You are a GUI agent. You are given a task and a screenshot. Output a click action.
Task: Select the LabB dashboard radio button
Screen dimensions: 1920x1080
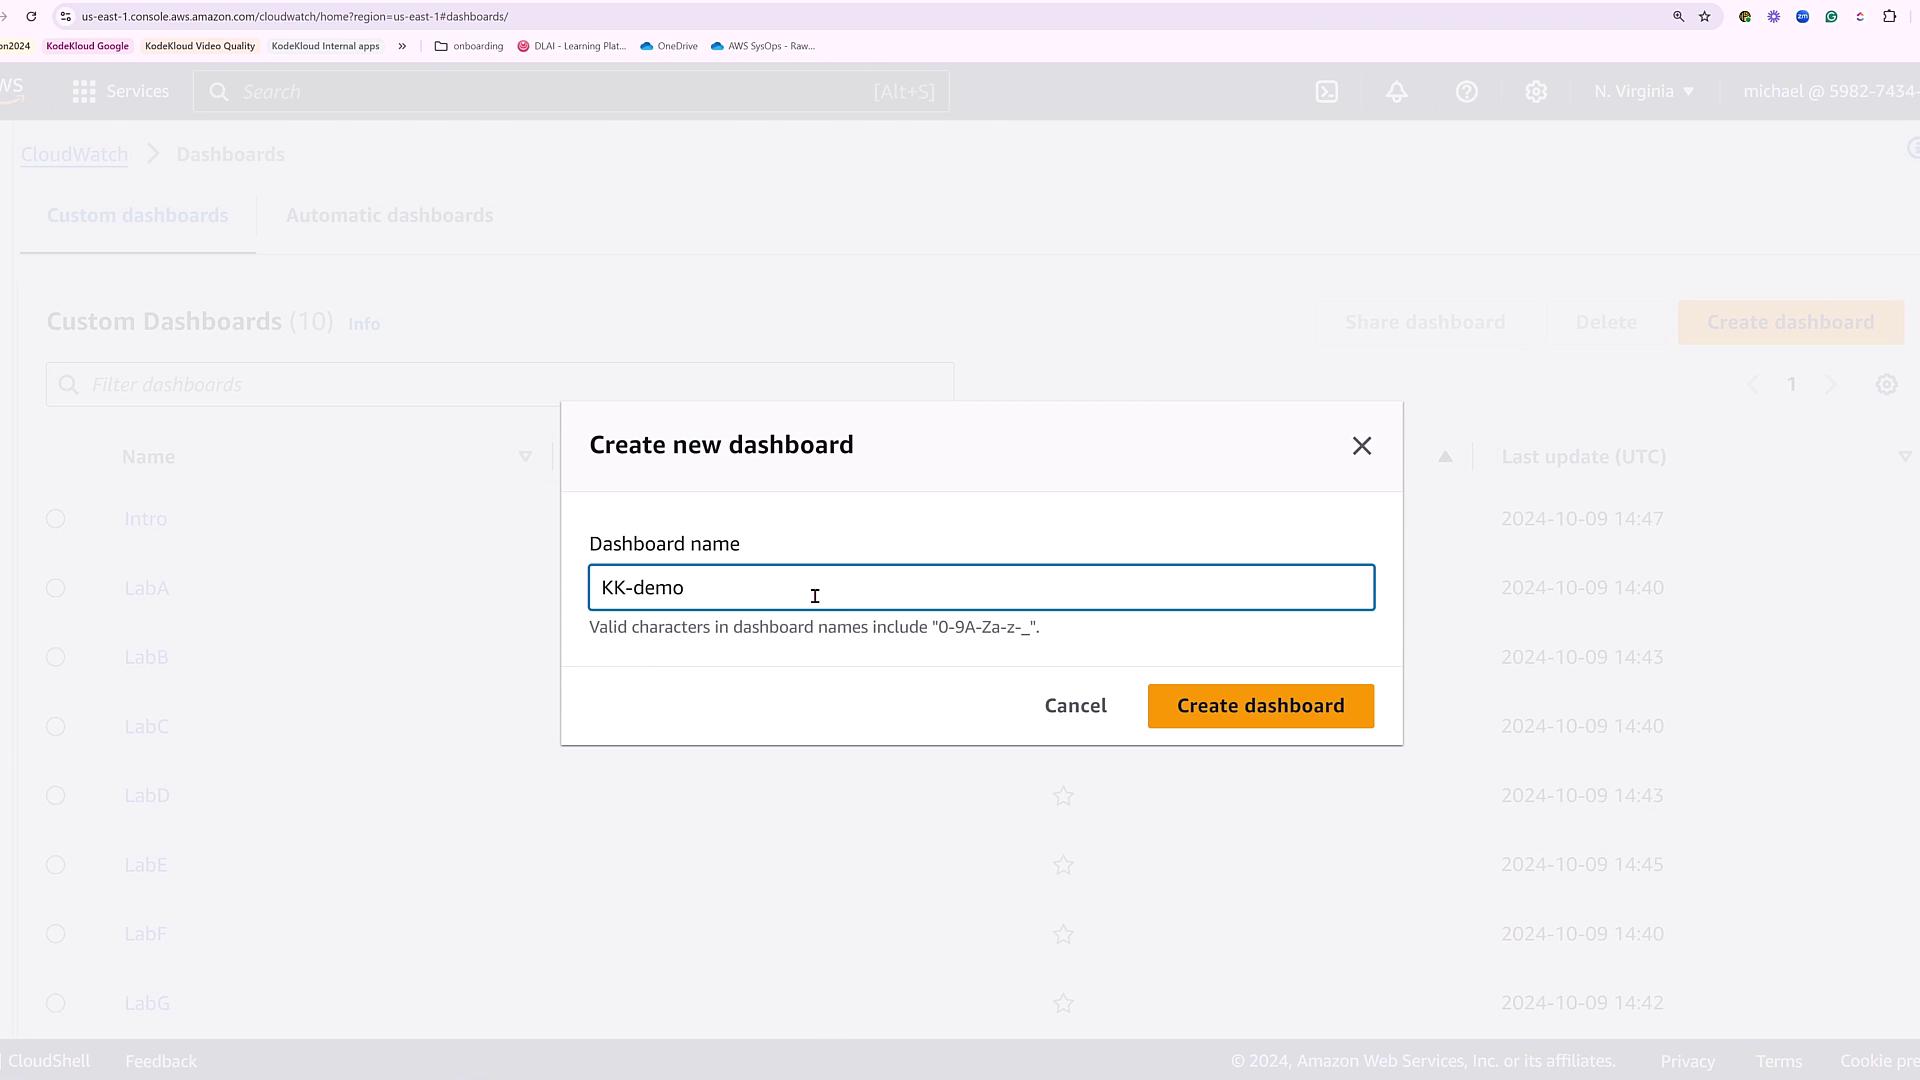[x=56, y=657]
